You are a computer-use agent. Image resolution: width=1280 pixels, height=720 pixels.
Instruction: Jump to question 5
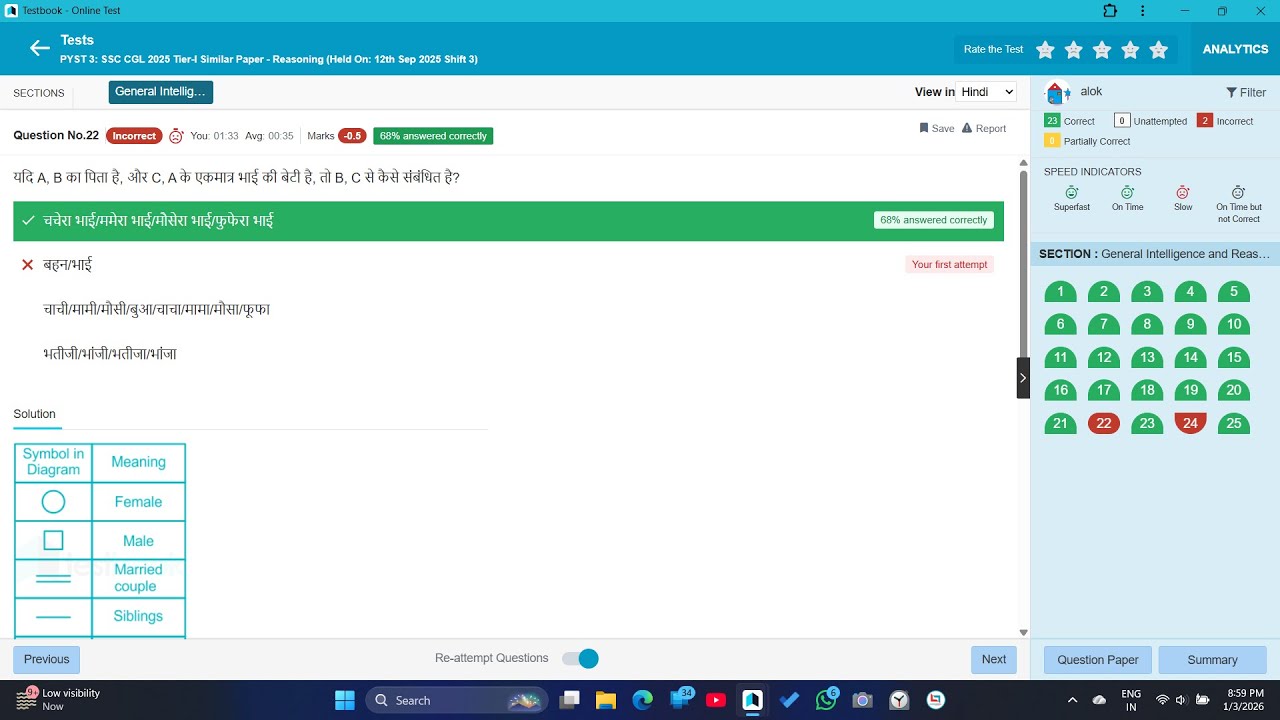tap(1234, 292)
